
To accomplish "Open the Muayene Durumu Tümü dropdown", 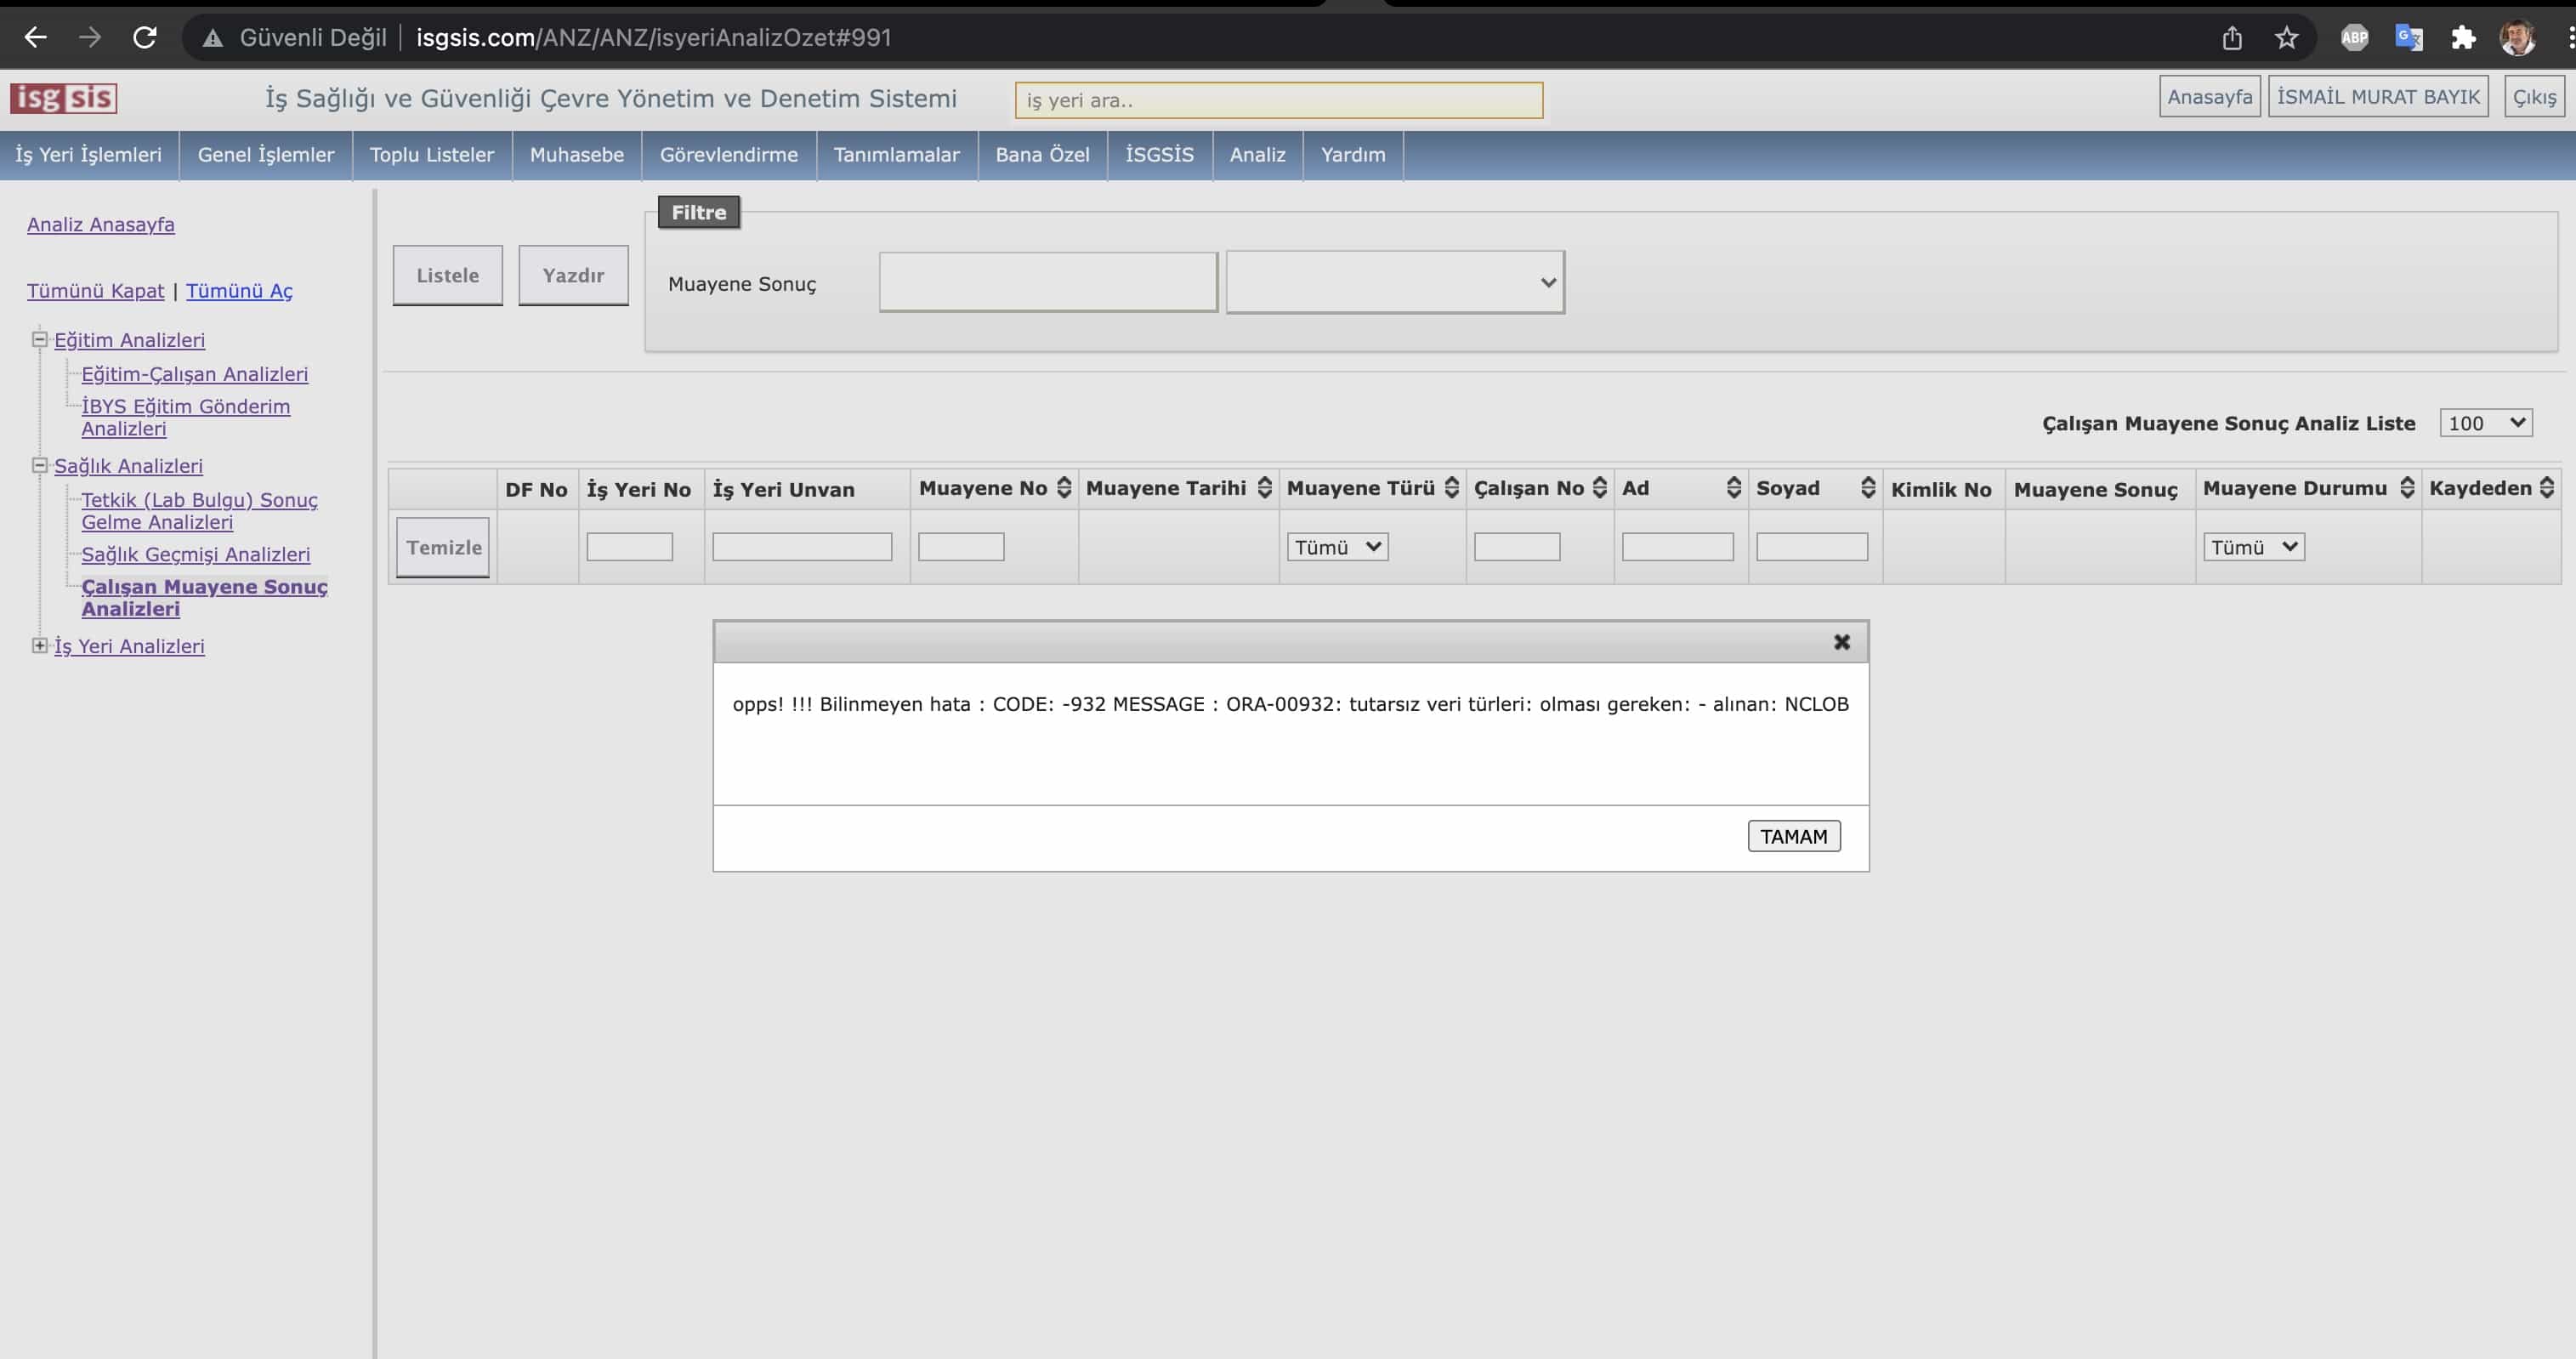I will point(2253,547).
